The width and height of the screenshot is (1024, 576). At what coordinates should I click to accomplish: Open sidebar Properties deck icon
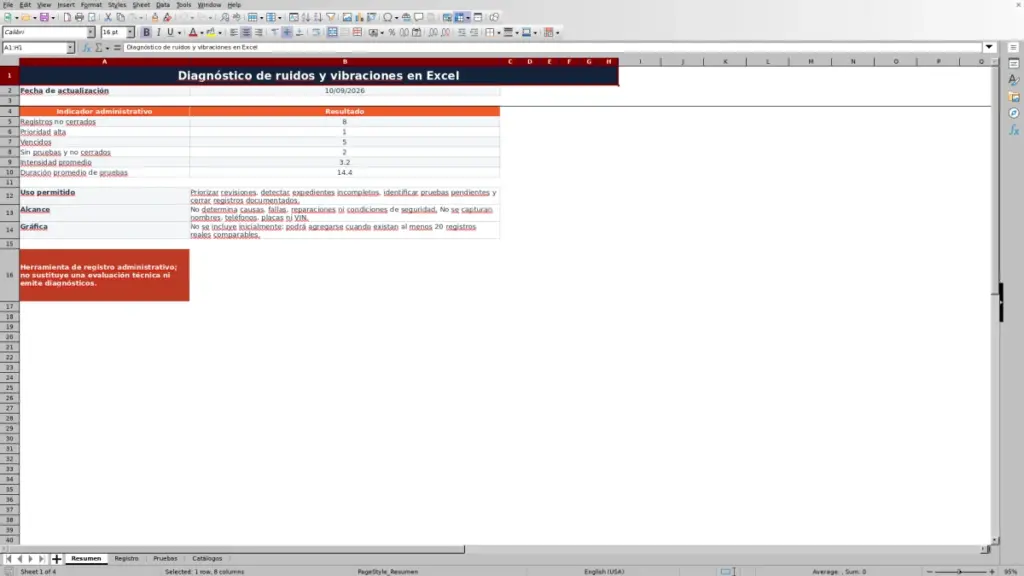pos(1014,64)
